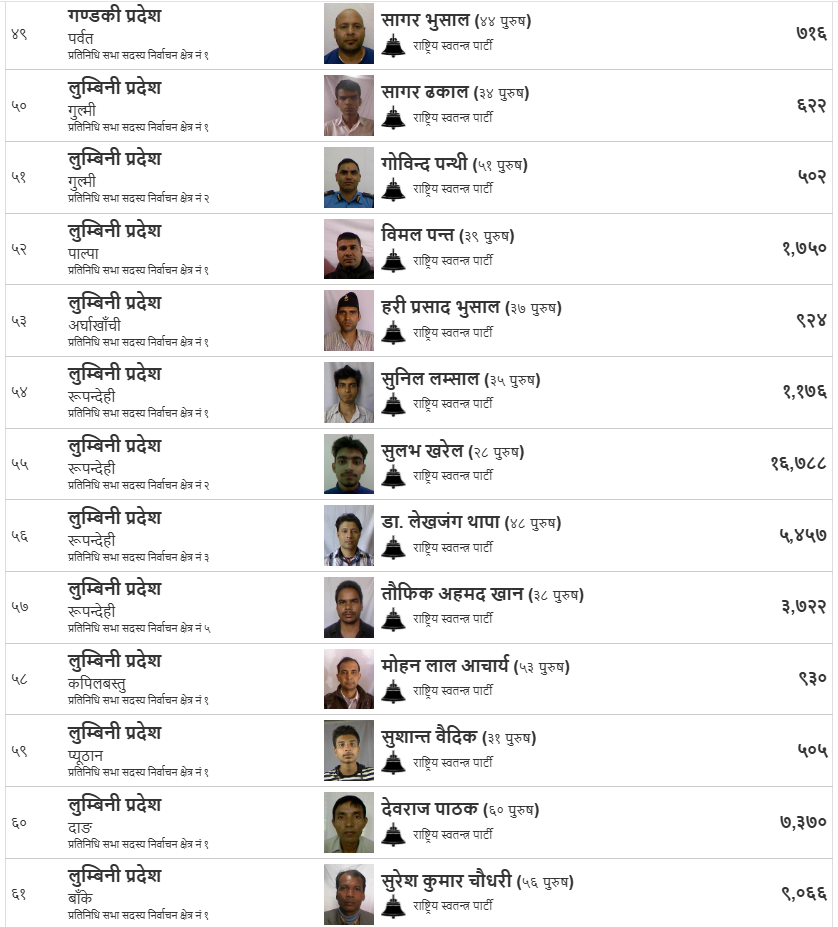Click the vote count १६,७८८
Image resolution: width=838 pixels, height=927 pixels.
tap(798, 463)
